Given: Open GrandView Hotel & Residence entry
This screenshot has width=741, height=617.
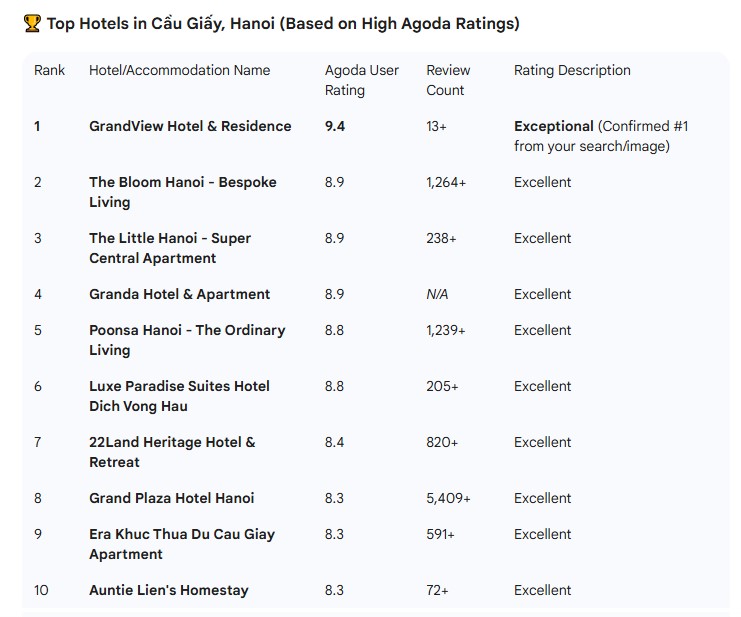Looking at the screenshot, I should 190,126.
